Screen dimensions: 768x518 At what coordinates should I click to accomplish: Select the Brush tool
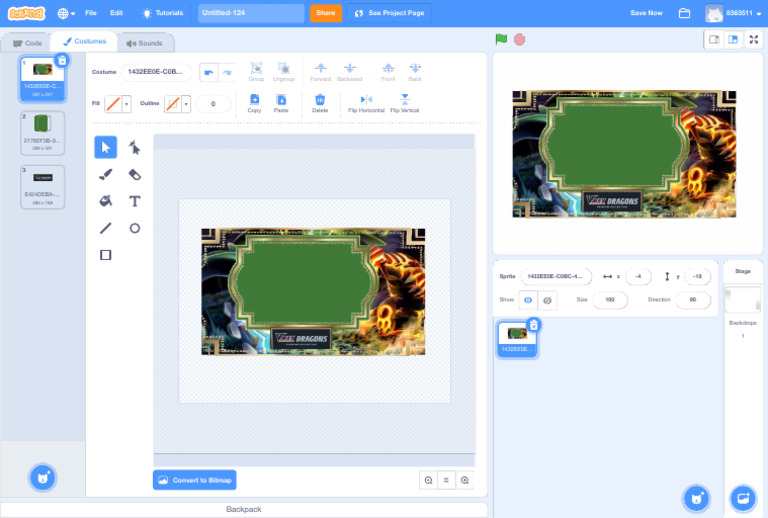pyautogui.click(x=105, y=174)
